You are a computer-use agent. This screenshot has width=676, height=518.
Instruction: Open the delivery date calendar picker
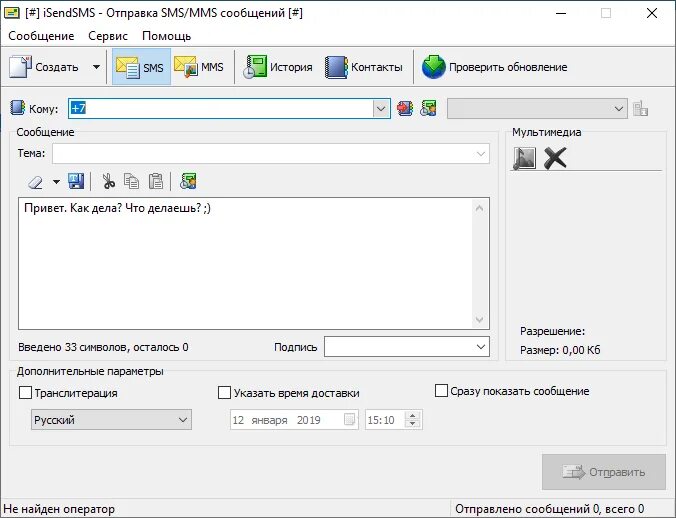pos(350,419)
